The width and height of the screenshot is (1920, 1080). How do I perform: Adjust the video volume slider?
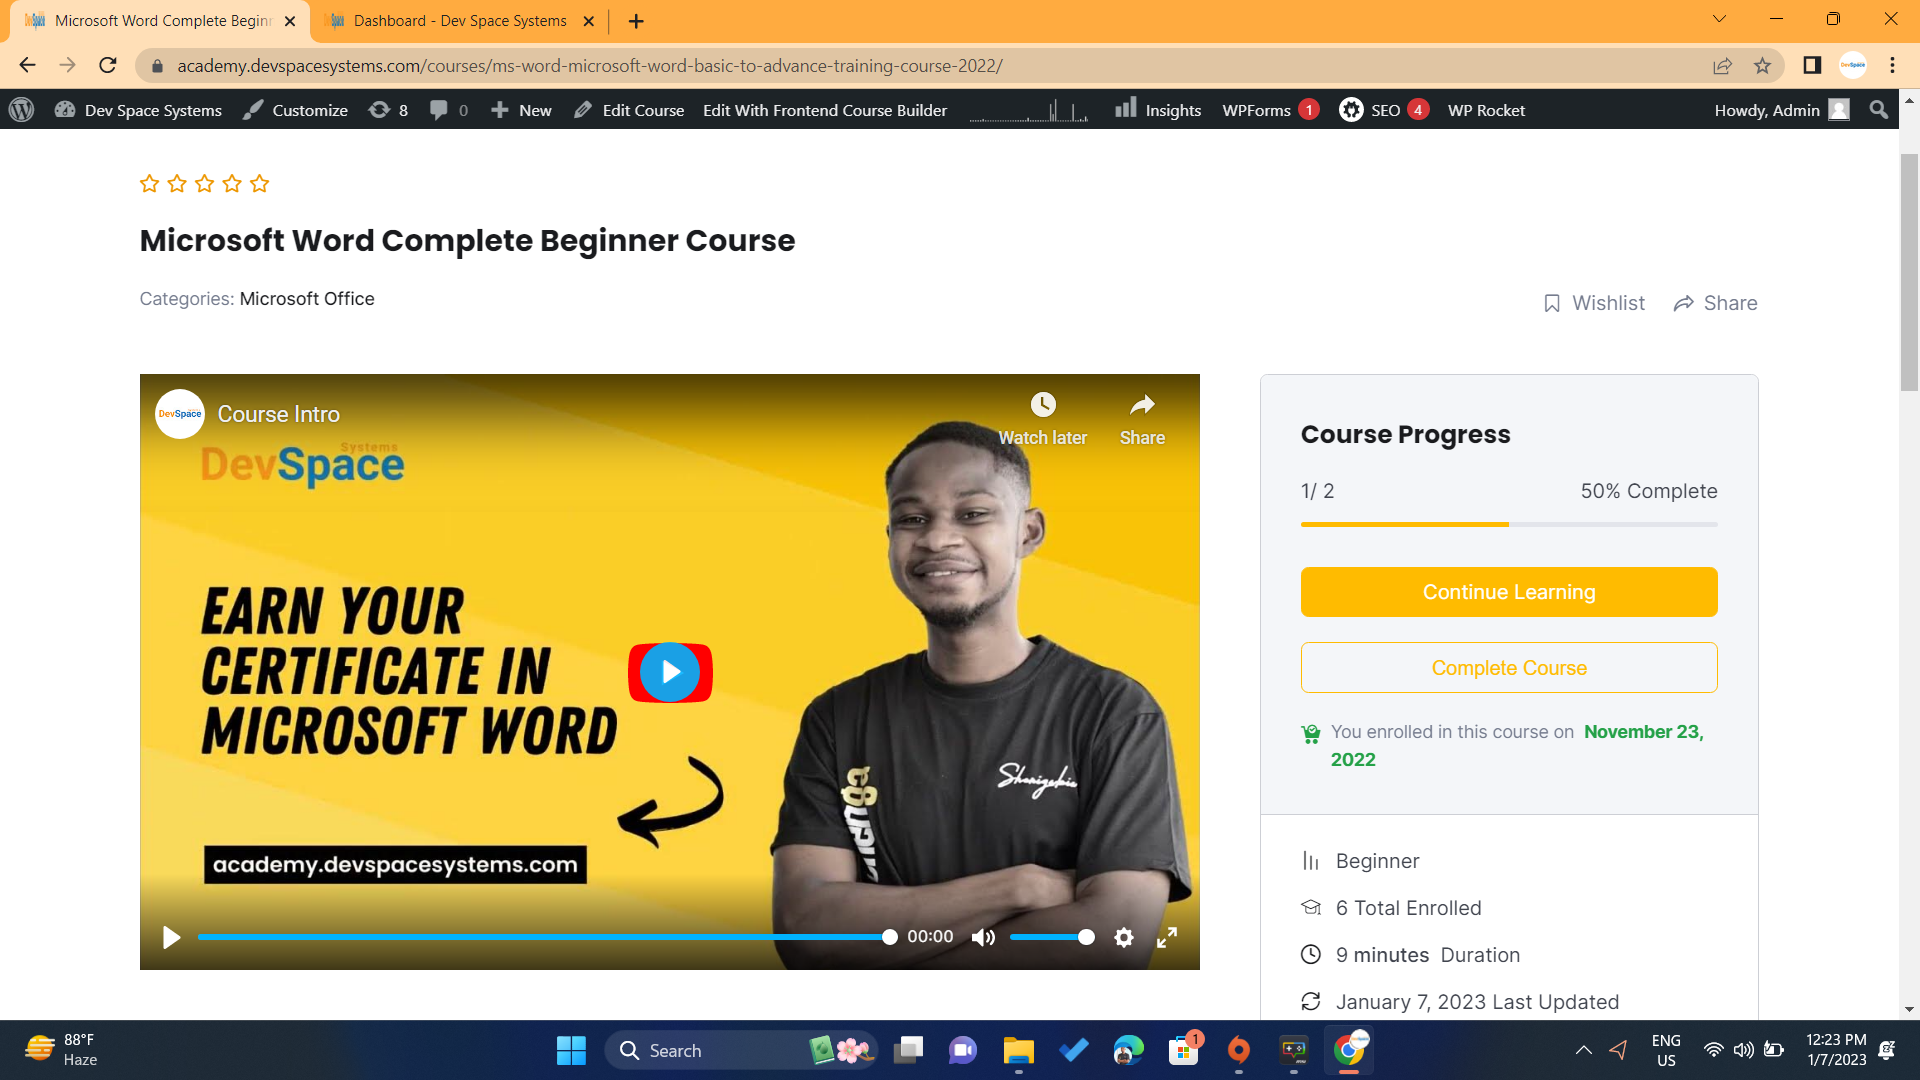point(1052,937)
